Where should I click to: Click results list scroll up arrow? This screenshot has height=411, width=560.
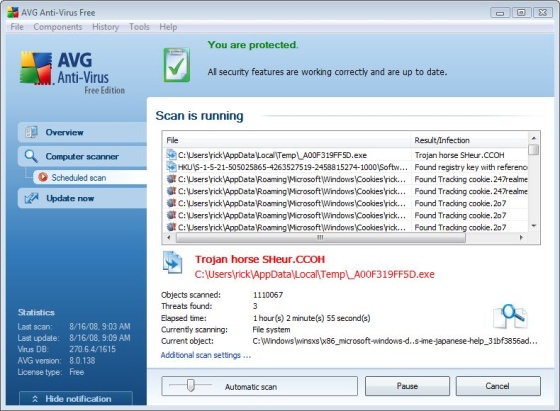[534, 138]
